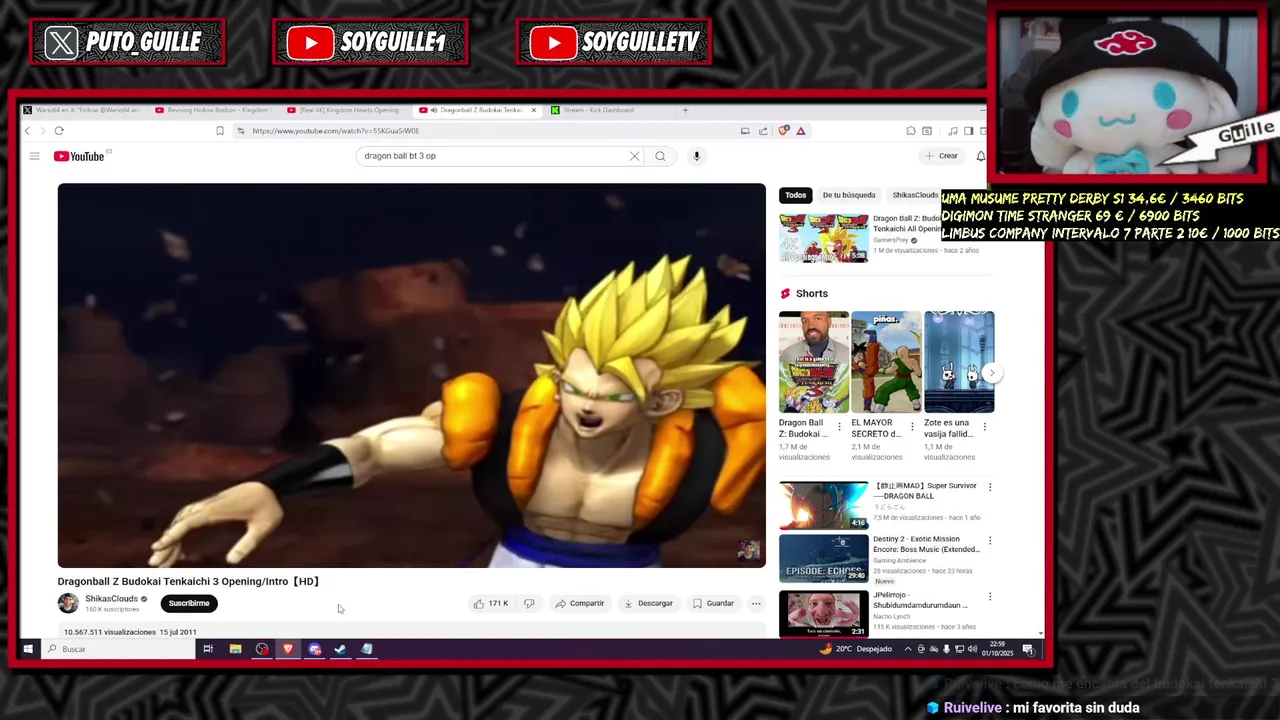Open the YouTube hamburger guide menu
The image size is (1280, 720).
pos(34,156)
